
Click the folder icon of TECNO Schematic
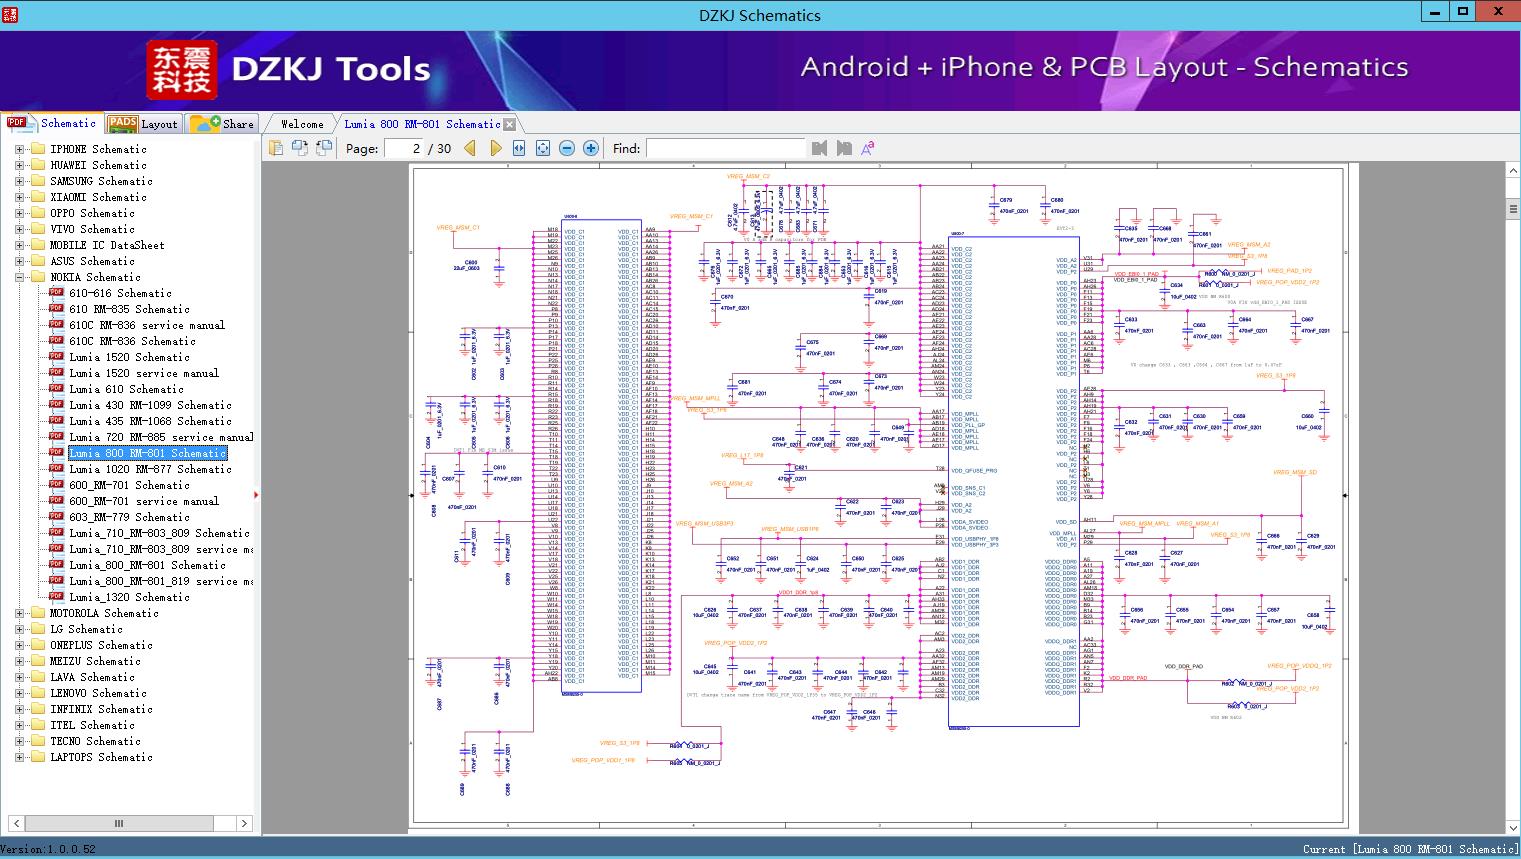38,741
